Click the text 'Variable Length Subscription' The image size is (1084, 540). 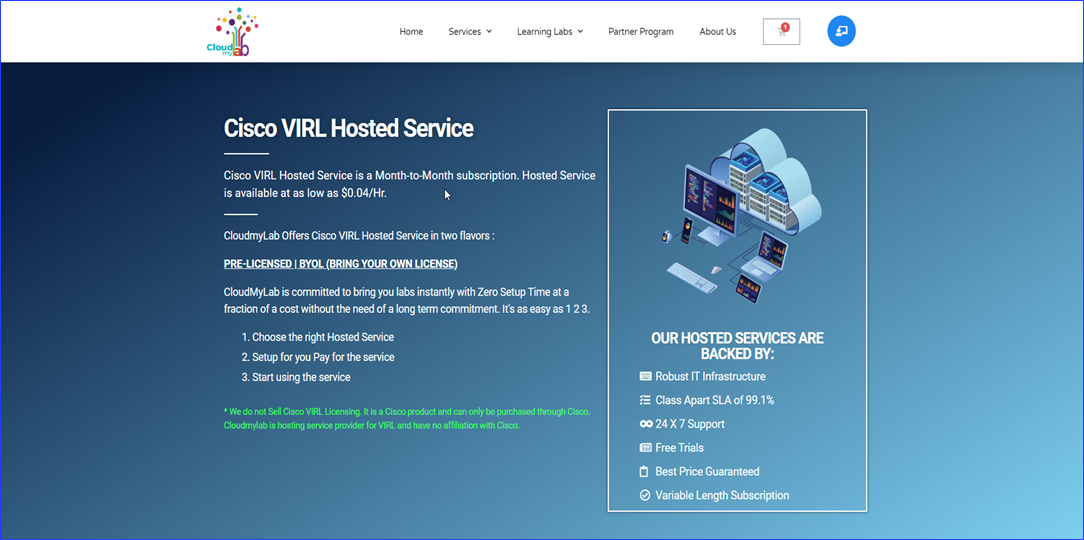click(722, 495)
